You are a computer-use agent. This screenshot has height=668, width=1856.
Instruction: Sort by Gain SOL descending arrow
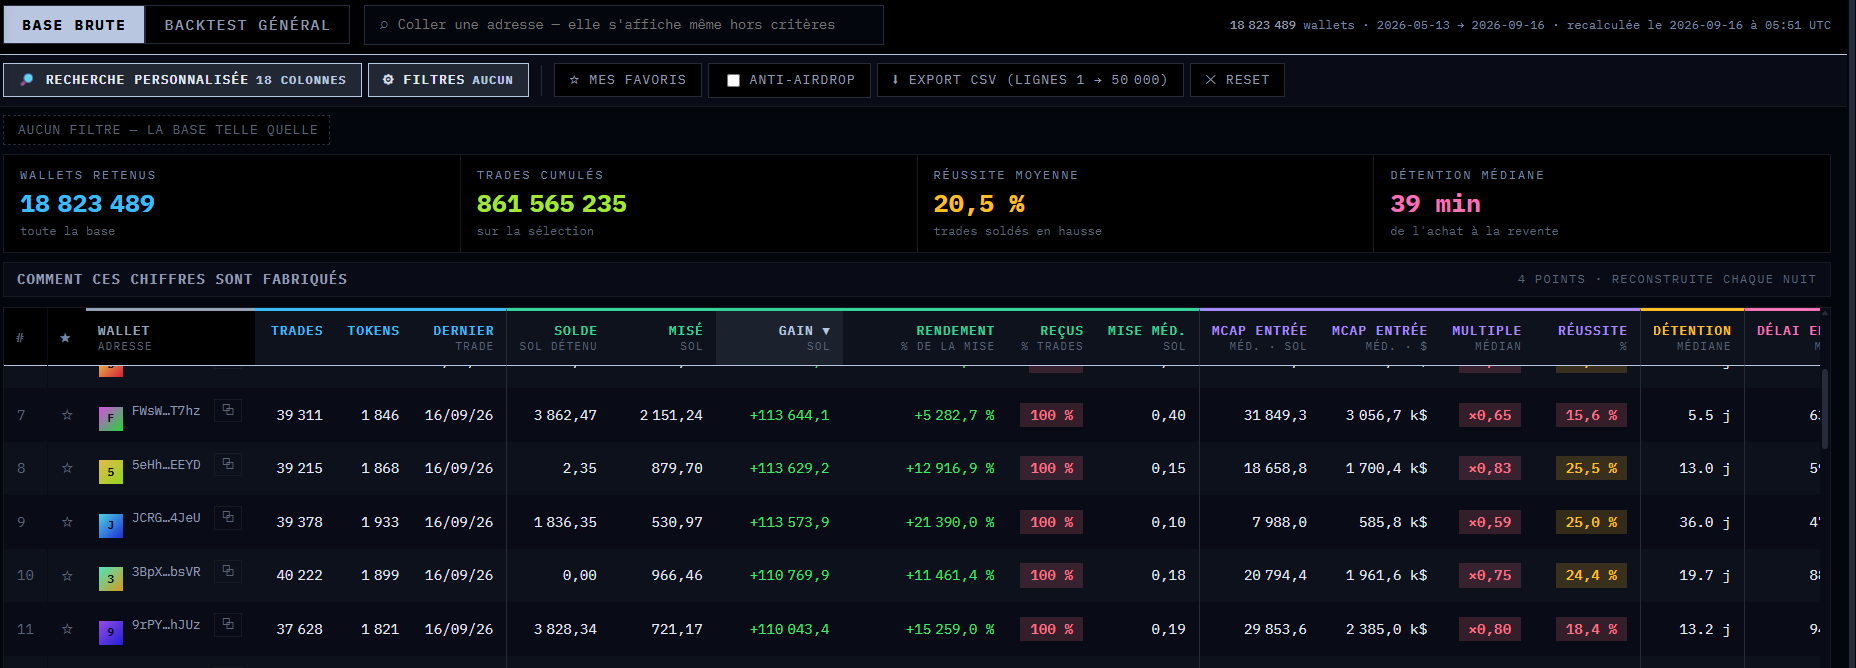coord(826,331)
